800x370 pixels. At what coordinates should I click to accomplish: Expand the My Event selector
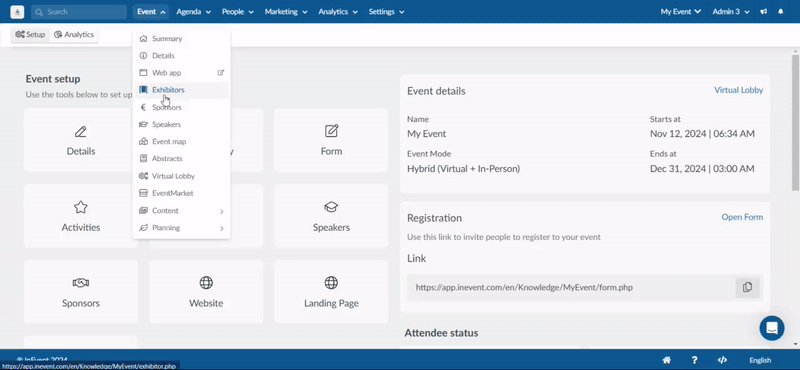[x=681, y=12]
